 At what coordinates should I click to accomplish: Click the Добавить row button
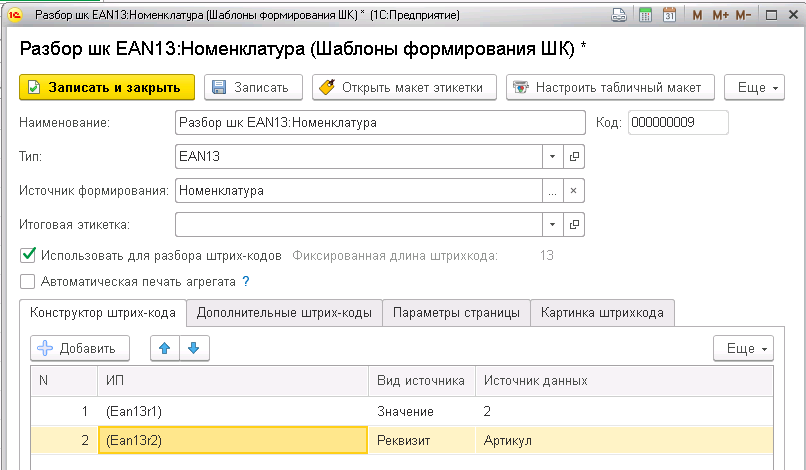[80, 349]
